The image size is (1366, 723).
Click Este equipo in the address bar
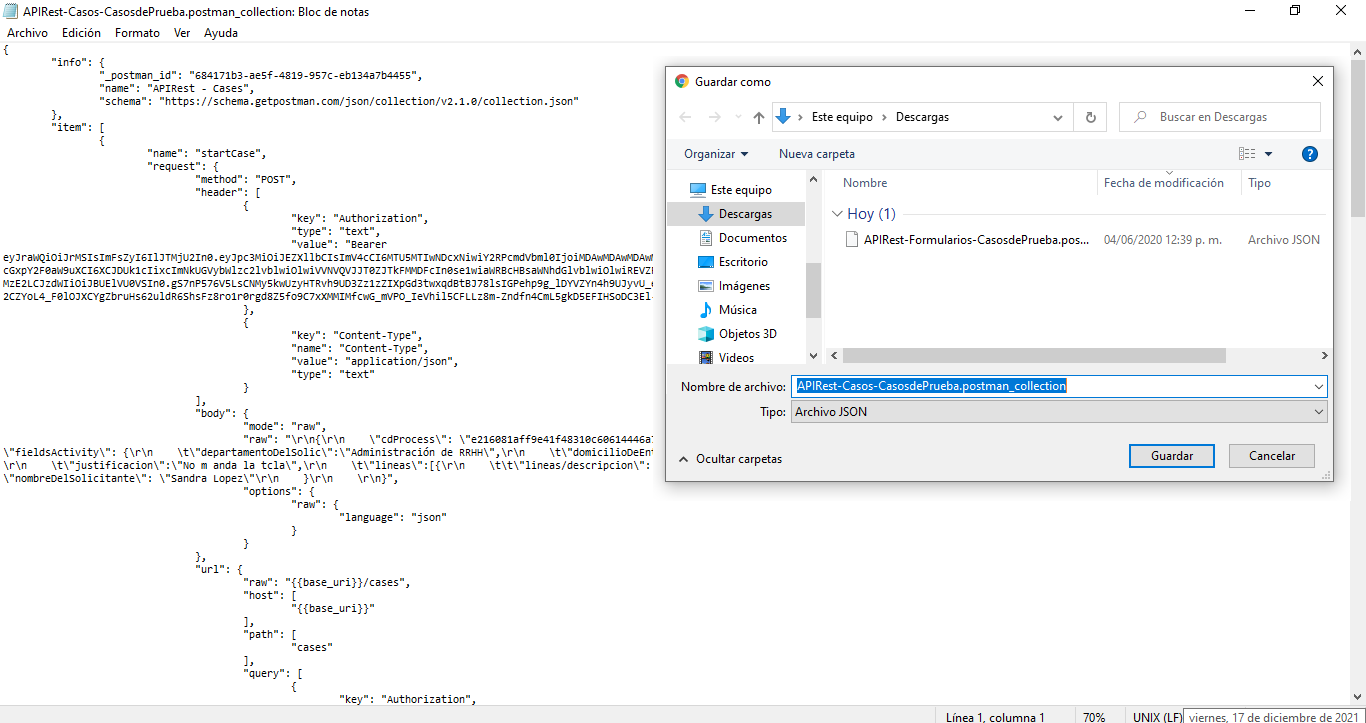coord(842,117)
